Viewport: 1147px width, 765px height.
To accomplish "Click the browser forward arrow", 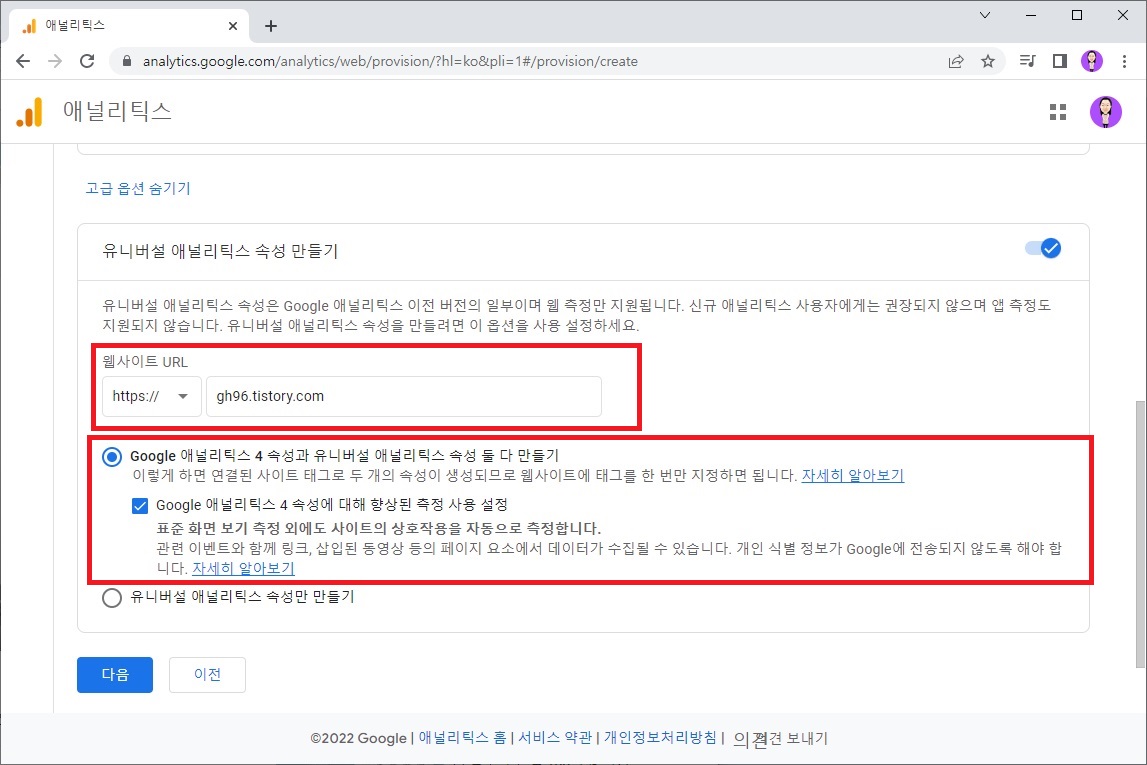I will [55, 61].
